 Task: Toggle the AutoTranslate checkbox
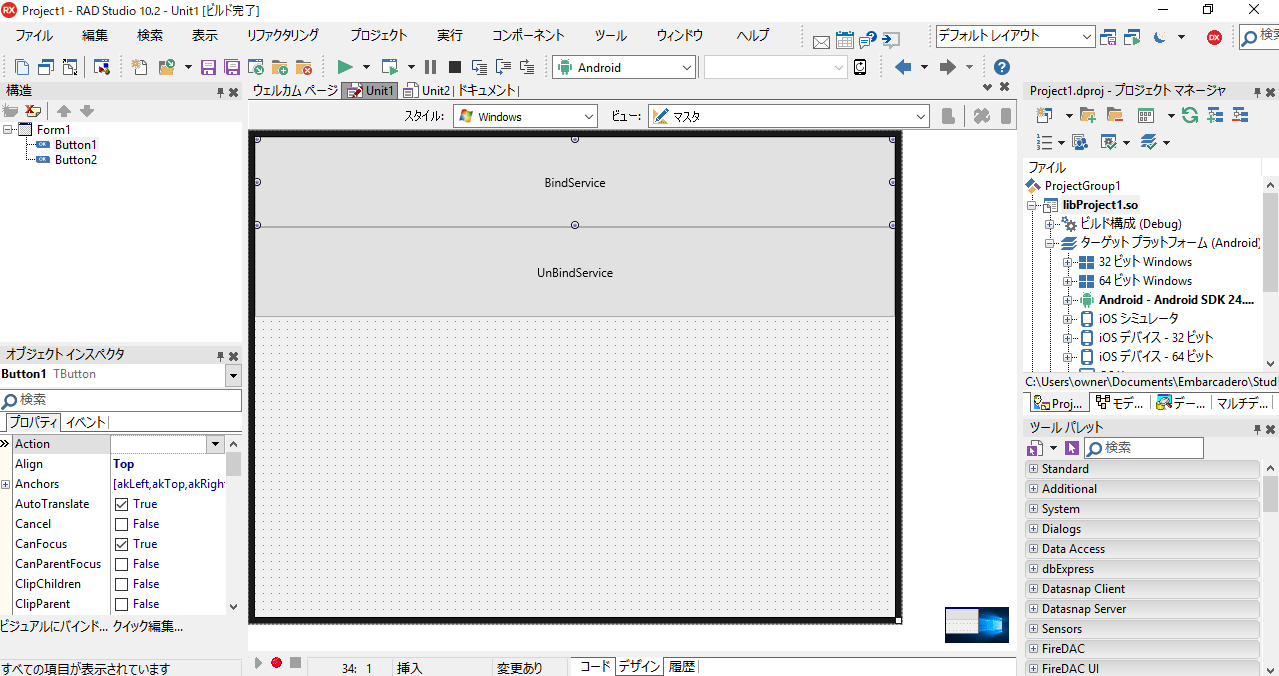click(x=121, y=504)
